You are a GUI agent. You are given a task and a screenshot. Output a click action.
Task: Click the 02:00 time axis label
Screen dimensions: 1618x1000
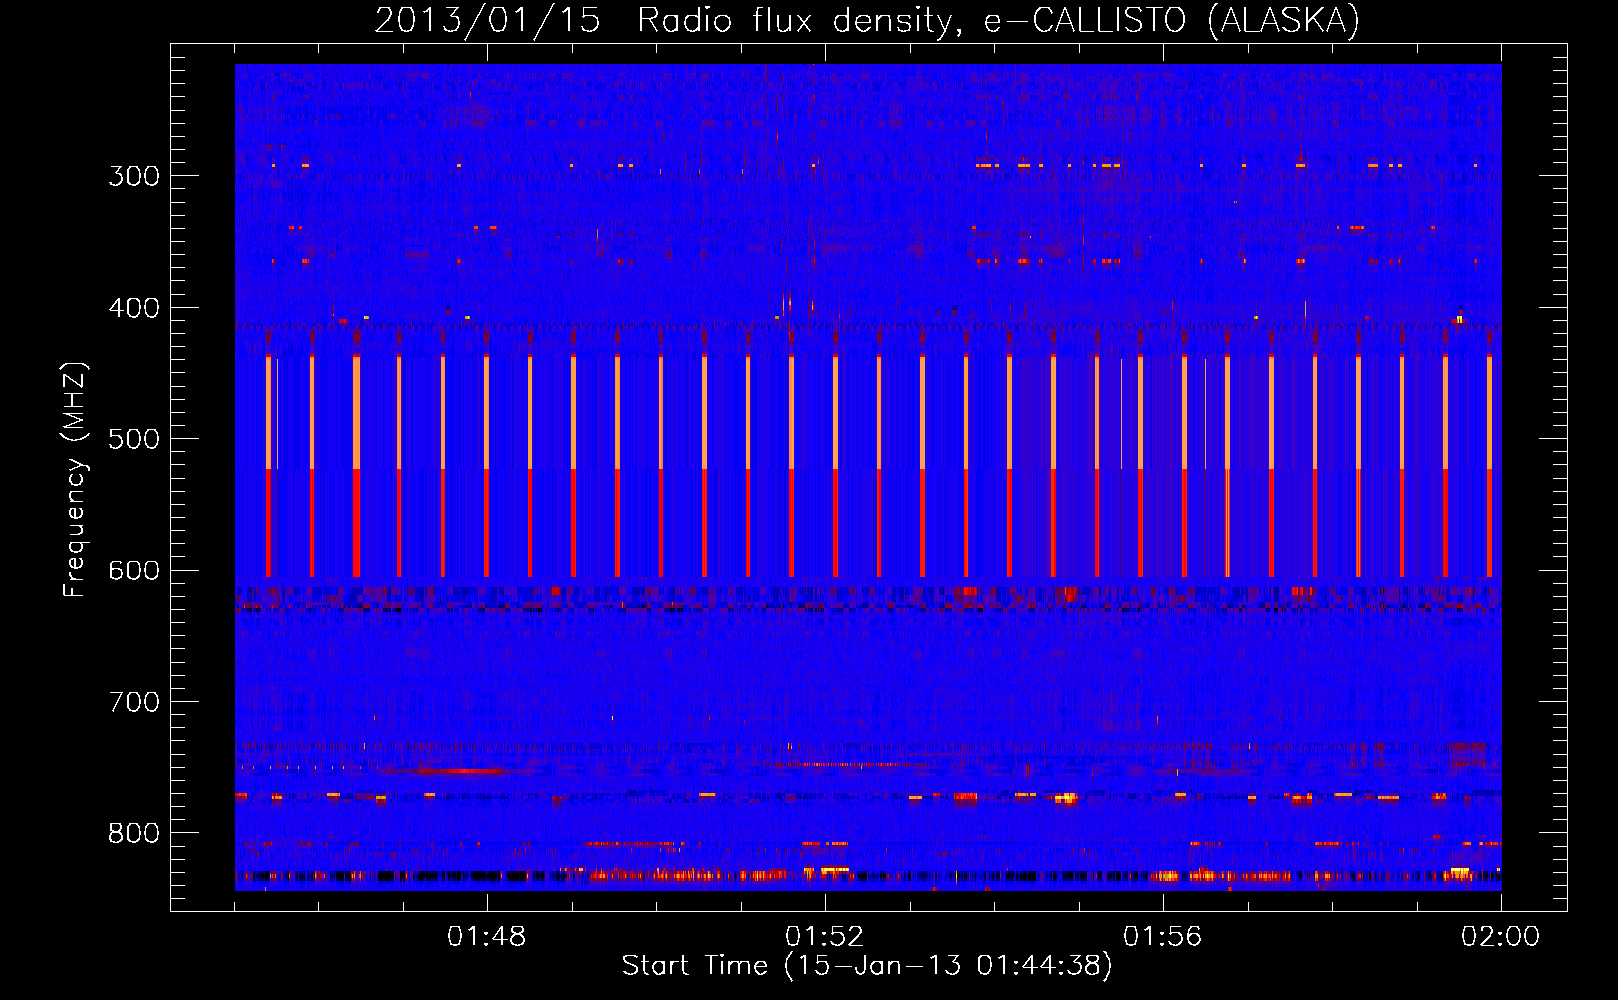click(x=1501, y=937)
